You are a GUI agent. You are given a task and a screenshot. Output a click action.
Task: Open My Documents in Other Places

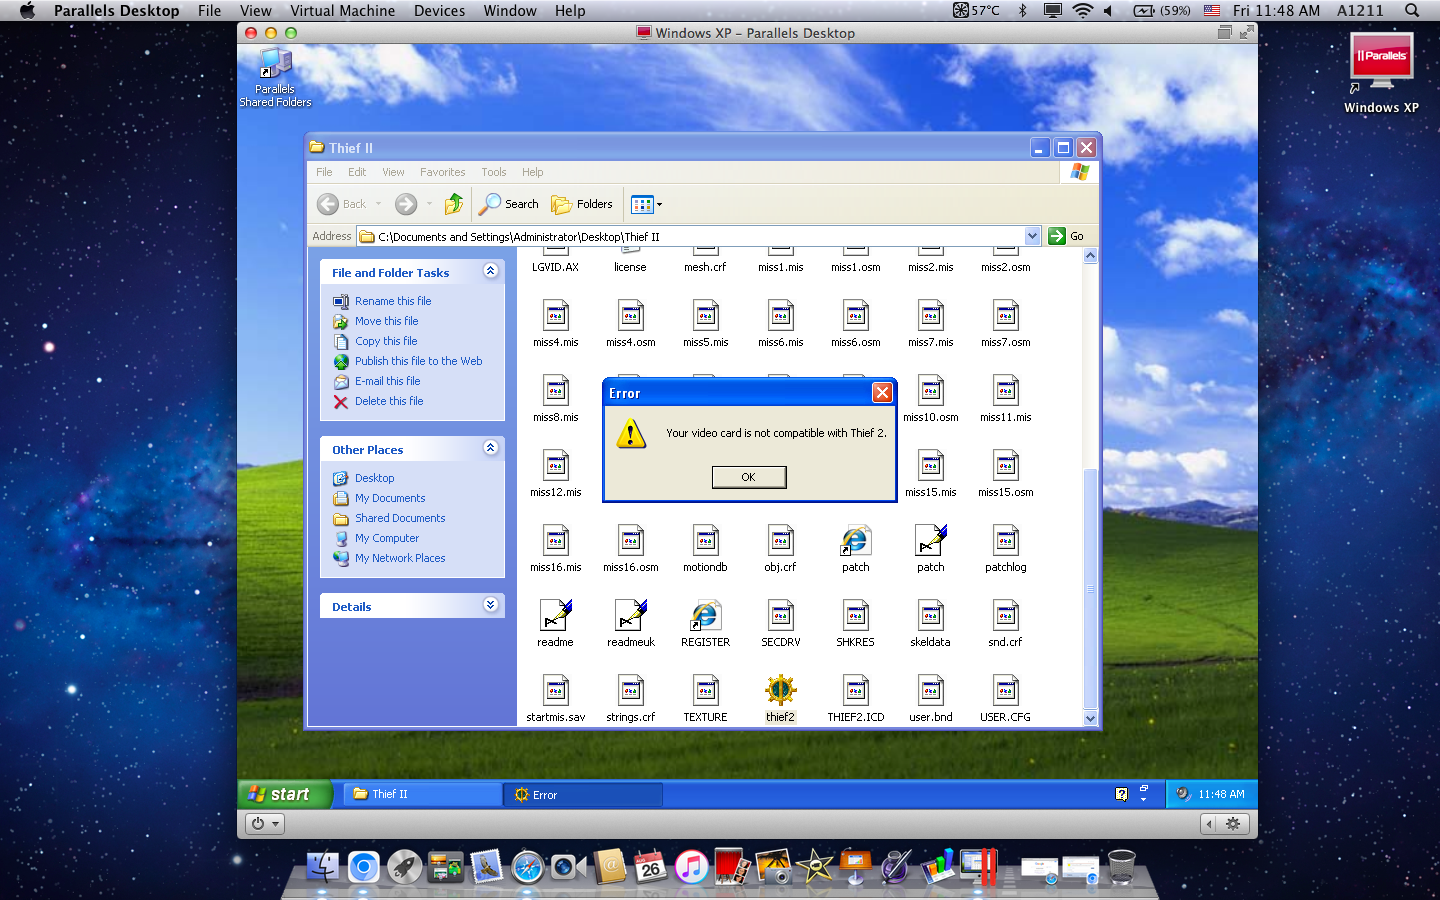[390, 498]
